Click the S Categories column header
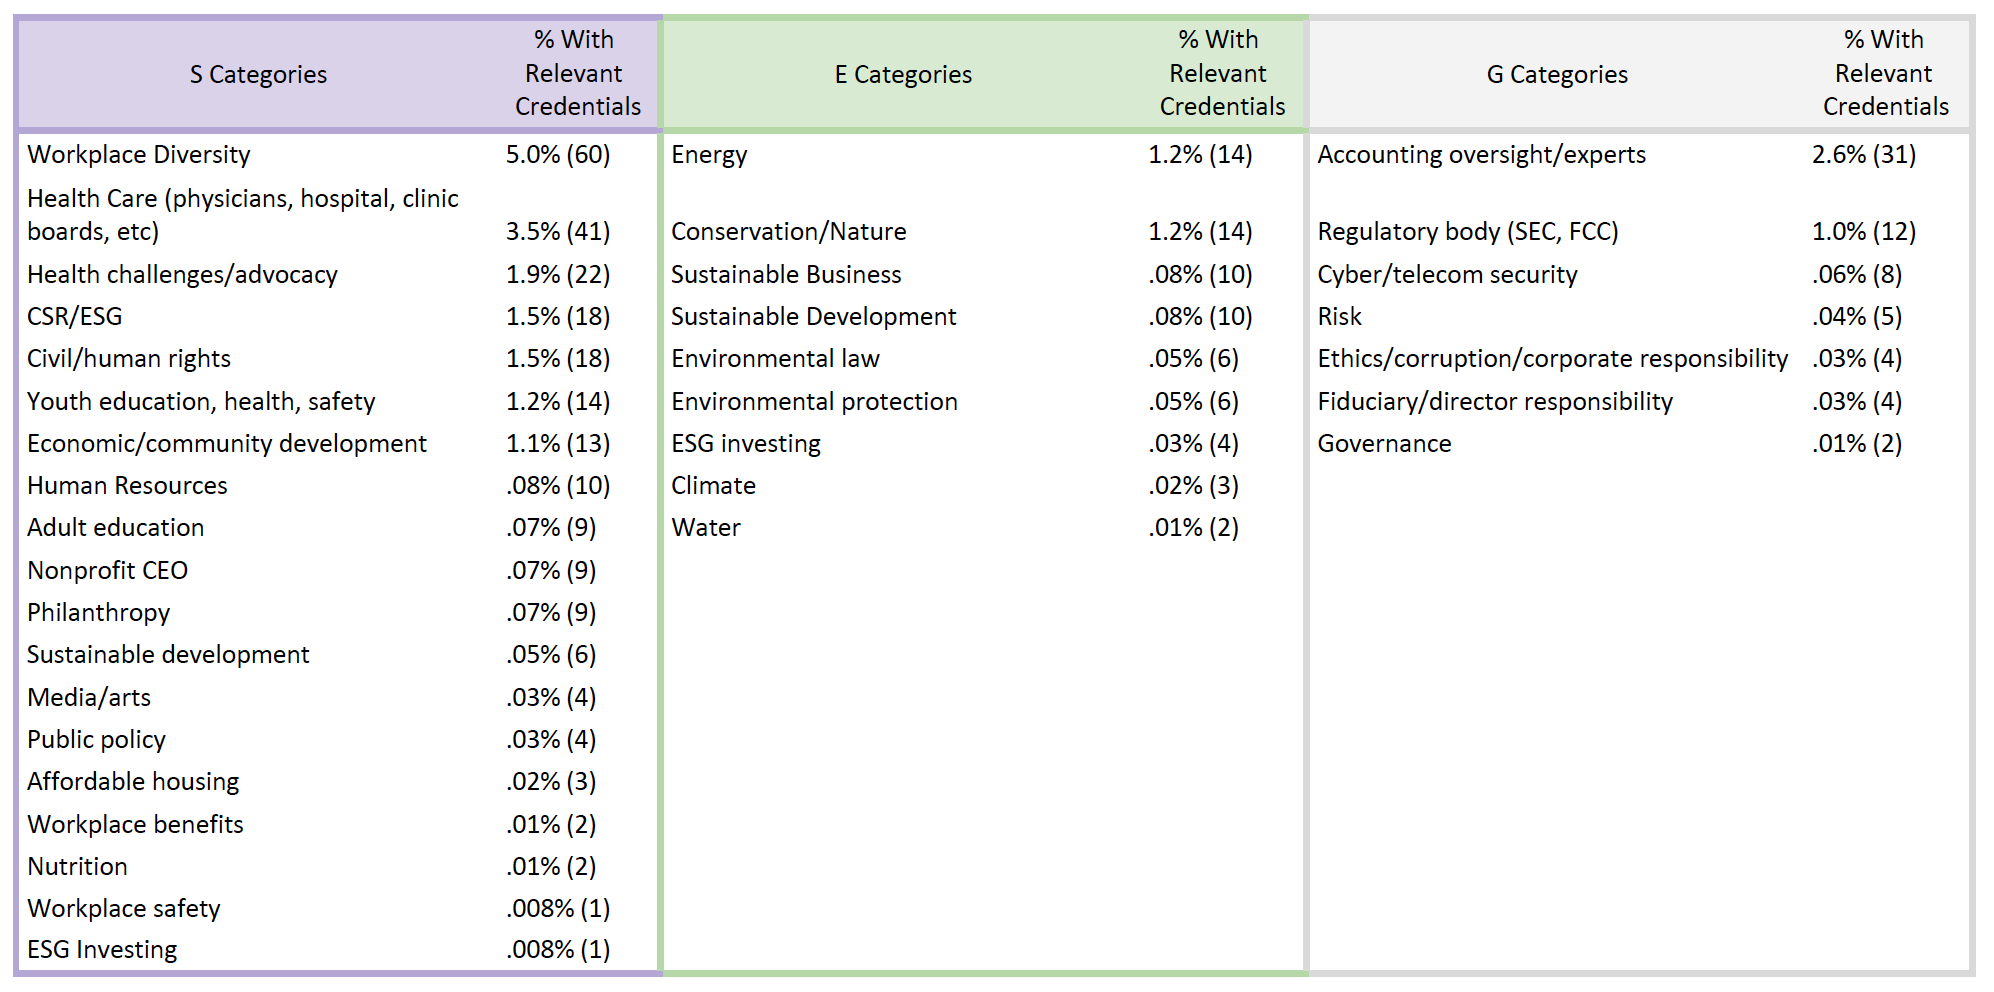Screen dimensions: 1994x992 coord(258,74)
